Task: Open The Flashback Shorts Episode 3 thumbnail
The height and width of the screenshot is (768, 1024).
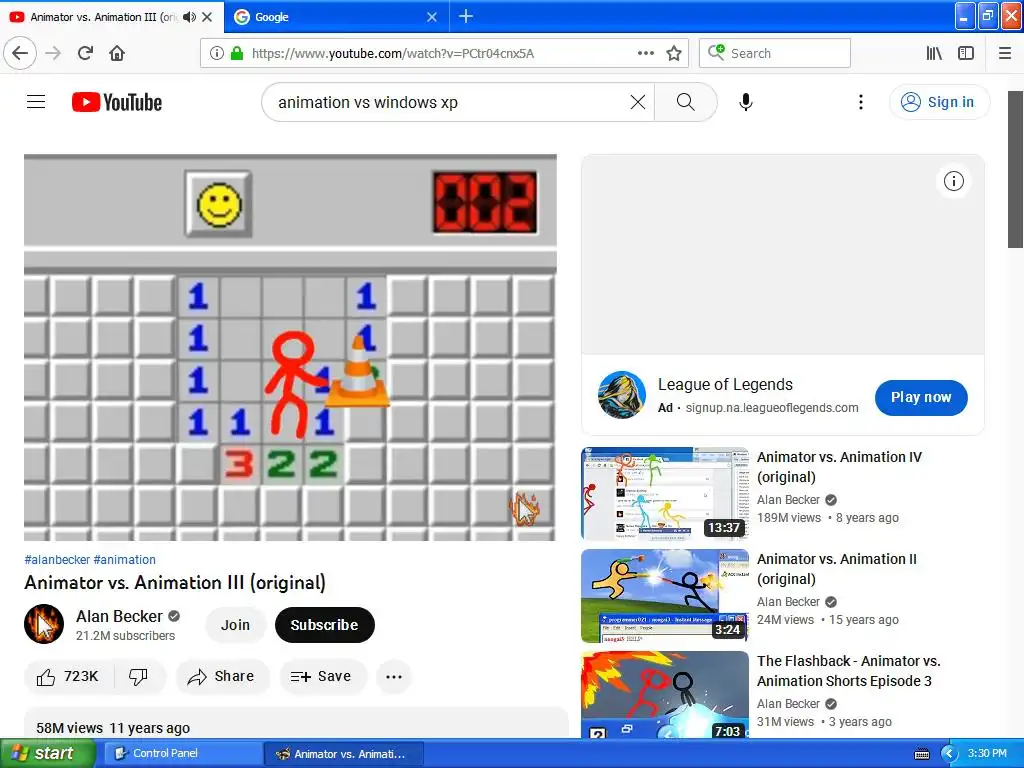Action: (x=665, y=695)
